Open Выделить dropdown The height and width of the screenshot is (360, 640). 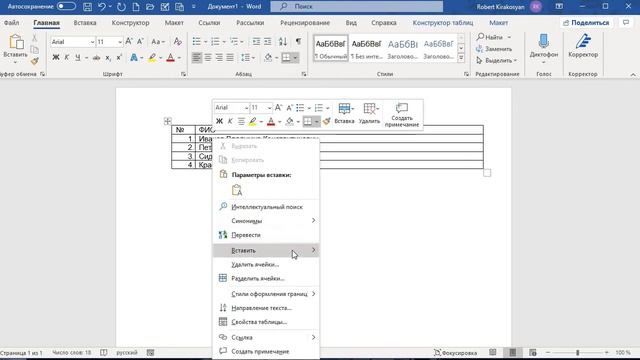click(x=497, y=60)
